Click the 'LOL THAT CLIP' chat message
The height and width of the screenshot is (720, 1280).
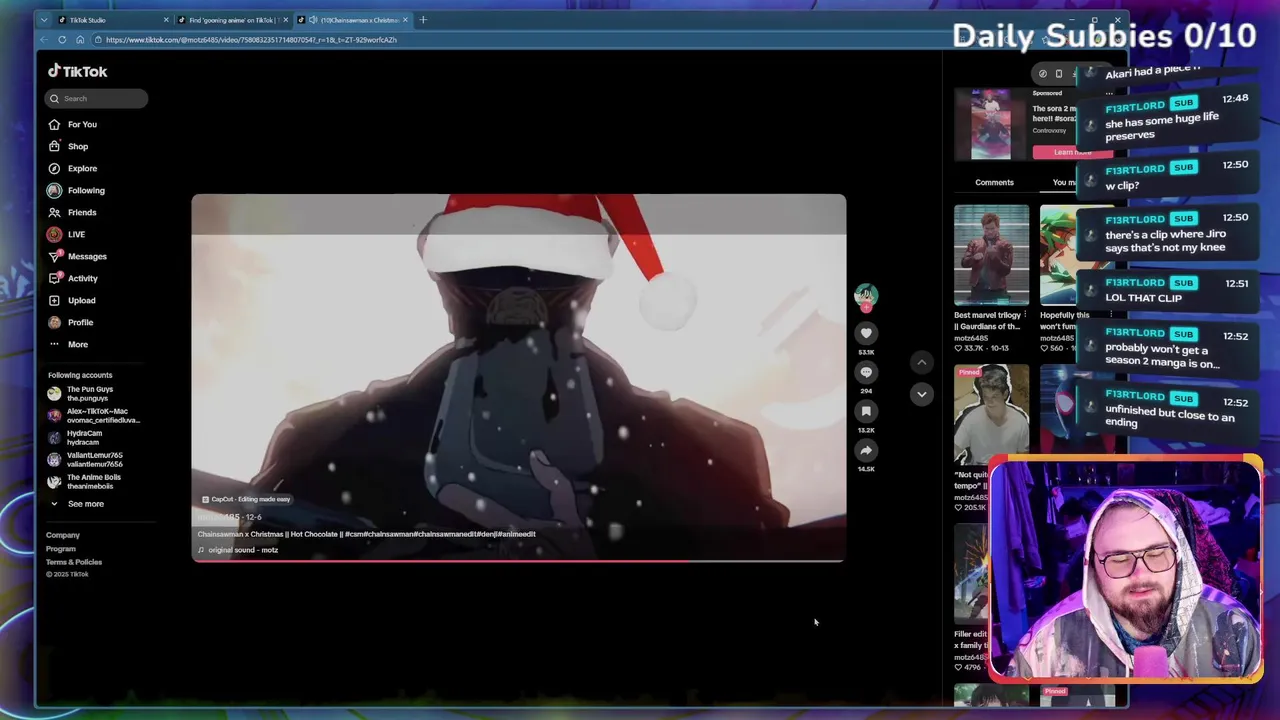(1143, 298)
